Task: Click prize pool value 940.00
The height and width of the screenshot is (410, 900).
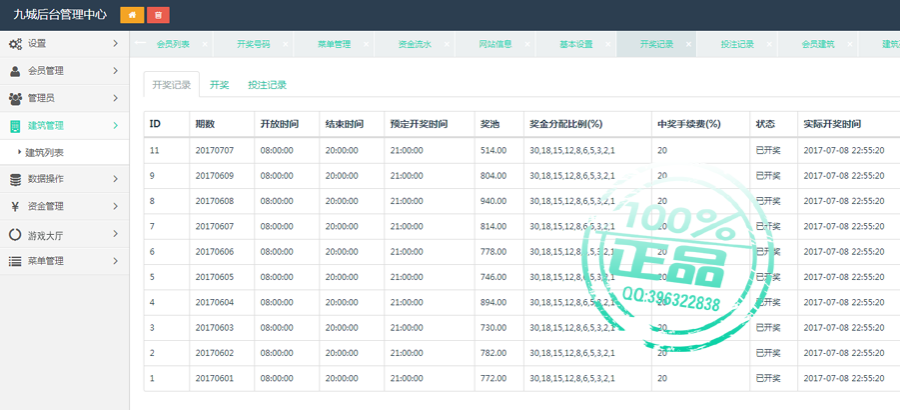Action: 494,201
